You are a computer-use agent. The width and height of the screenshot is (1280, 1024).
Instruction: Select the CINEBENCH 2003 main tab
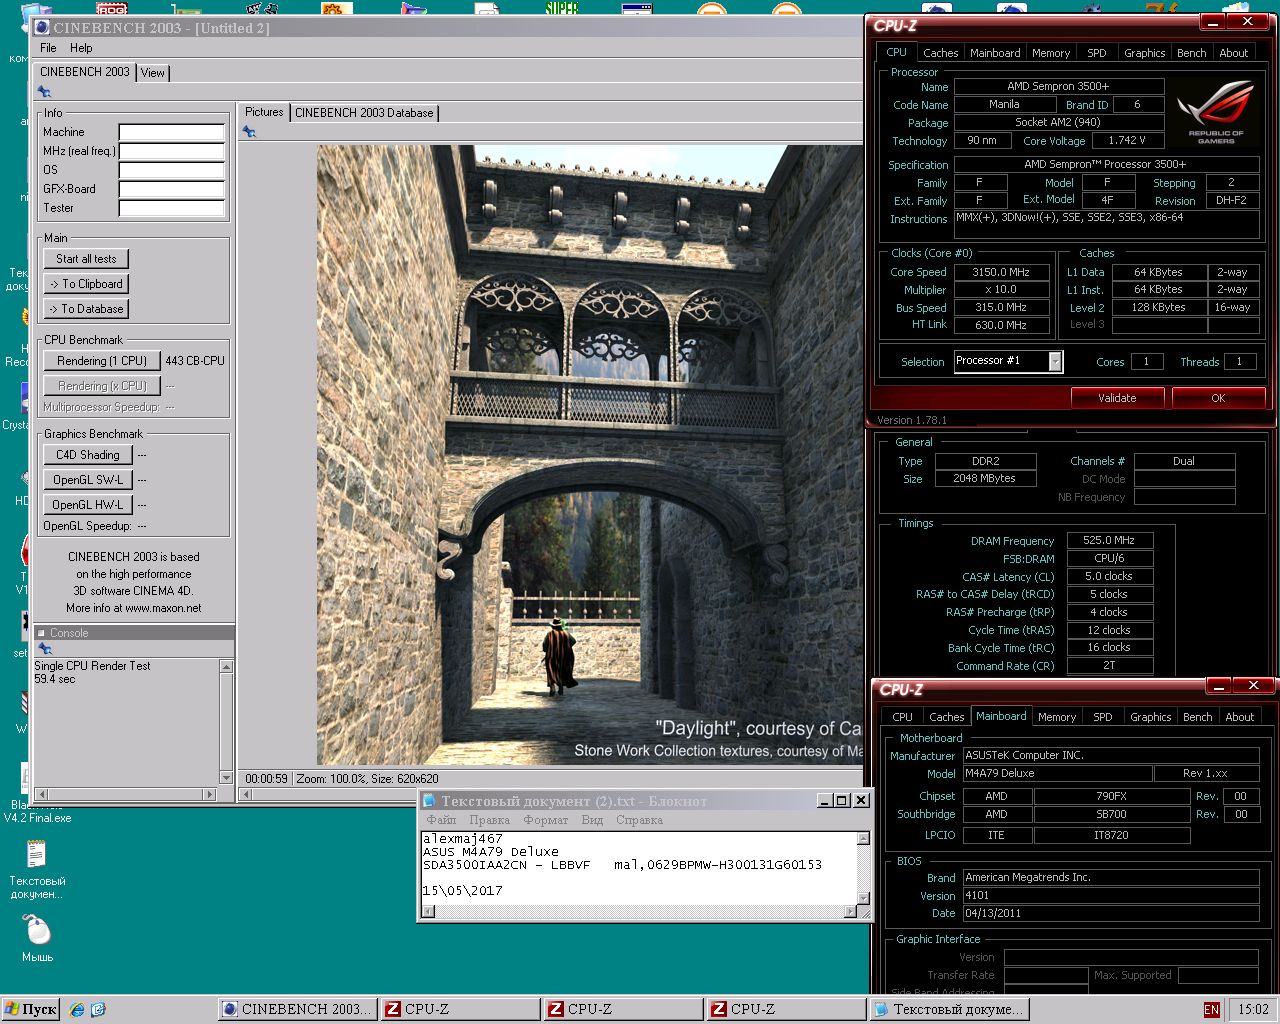[x=85, y=72]
